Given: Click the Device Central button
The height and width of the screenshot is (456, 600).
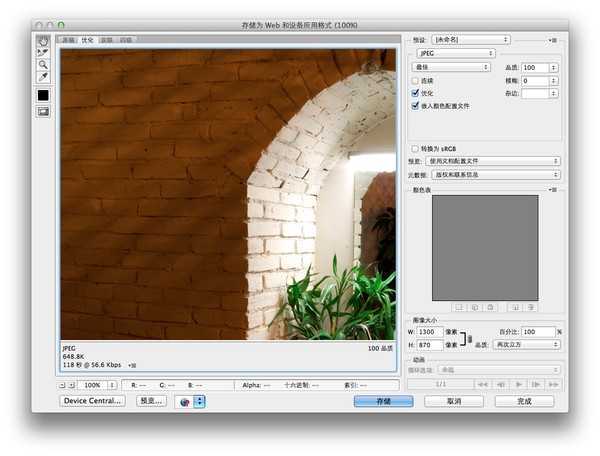Looking at the screenshot, I should coord(92,401).
